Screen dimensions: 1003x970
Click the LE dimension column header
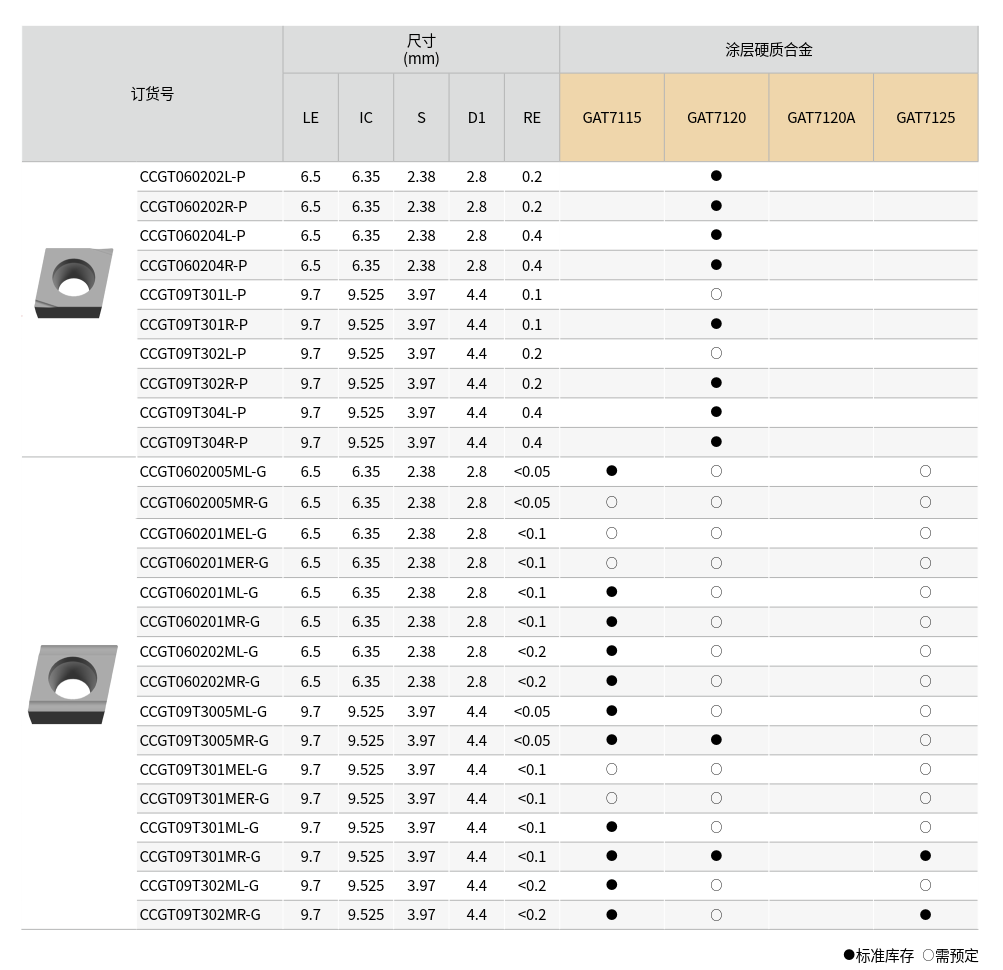[x=311, y=118]
